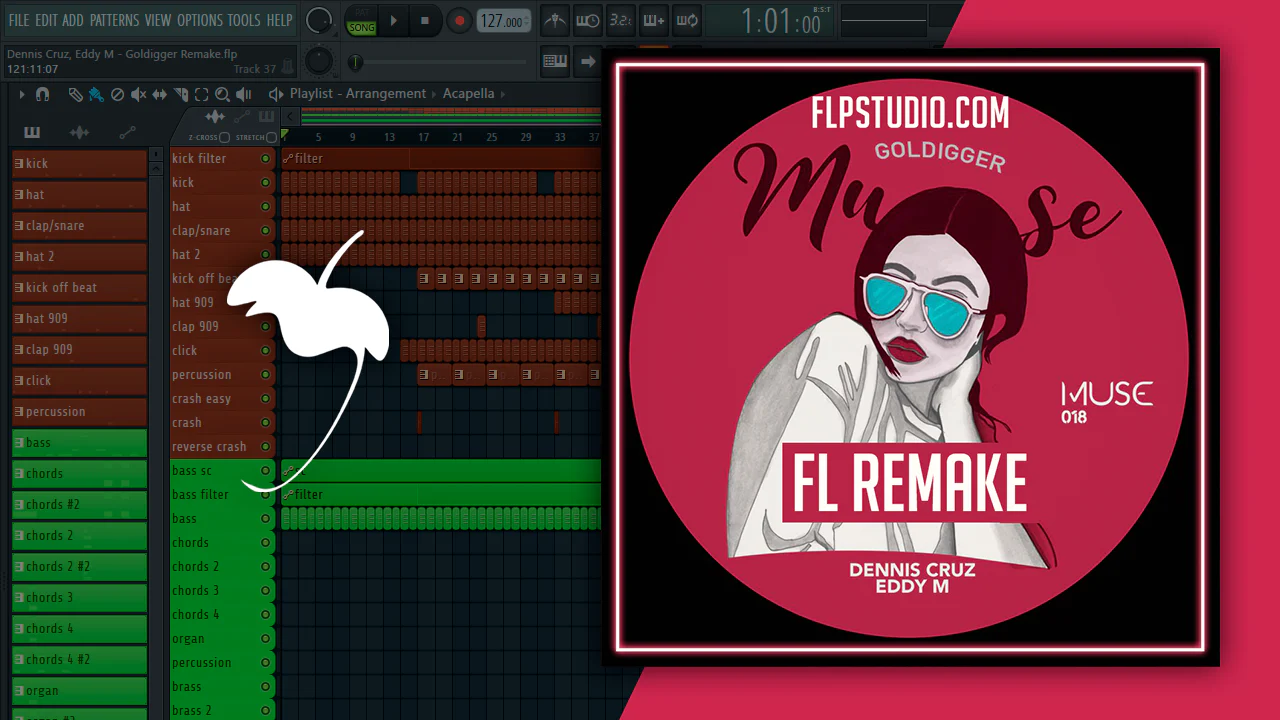Mute the bass sc track
Screen dimensions: 1280x720
[266, 470]
